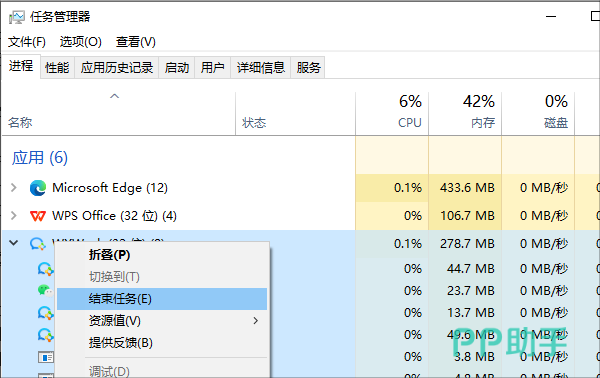Image resolution: width=600 pixels, height=378 pixels.
Task: Switch to the 服务 tab
Action: pos(308,68)
